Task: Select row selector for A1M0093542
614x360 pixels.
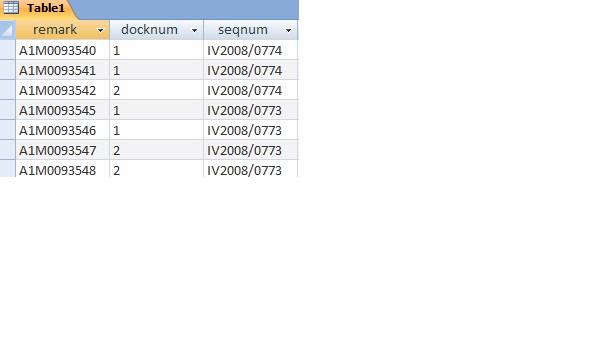Action: pyautogui.click(x=7, y=90)
